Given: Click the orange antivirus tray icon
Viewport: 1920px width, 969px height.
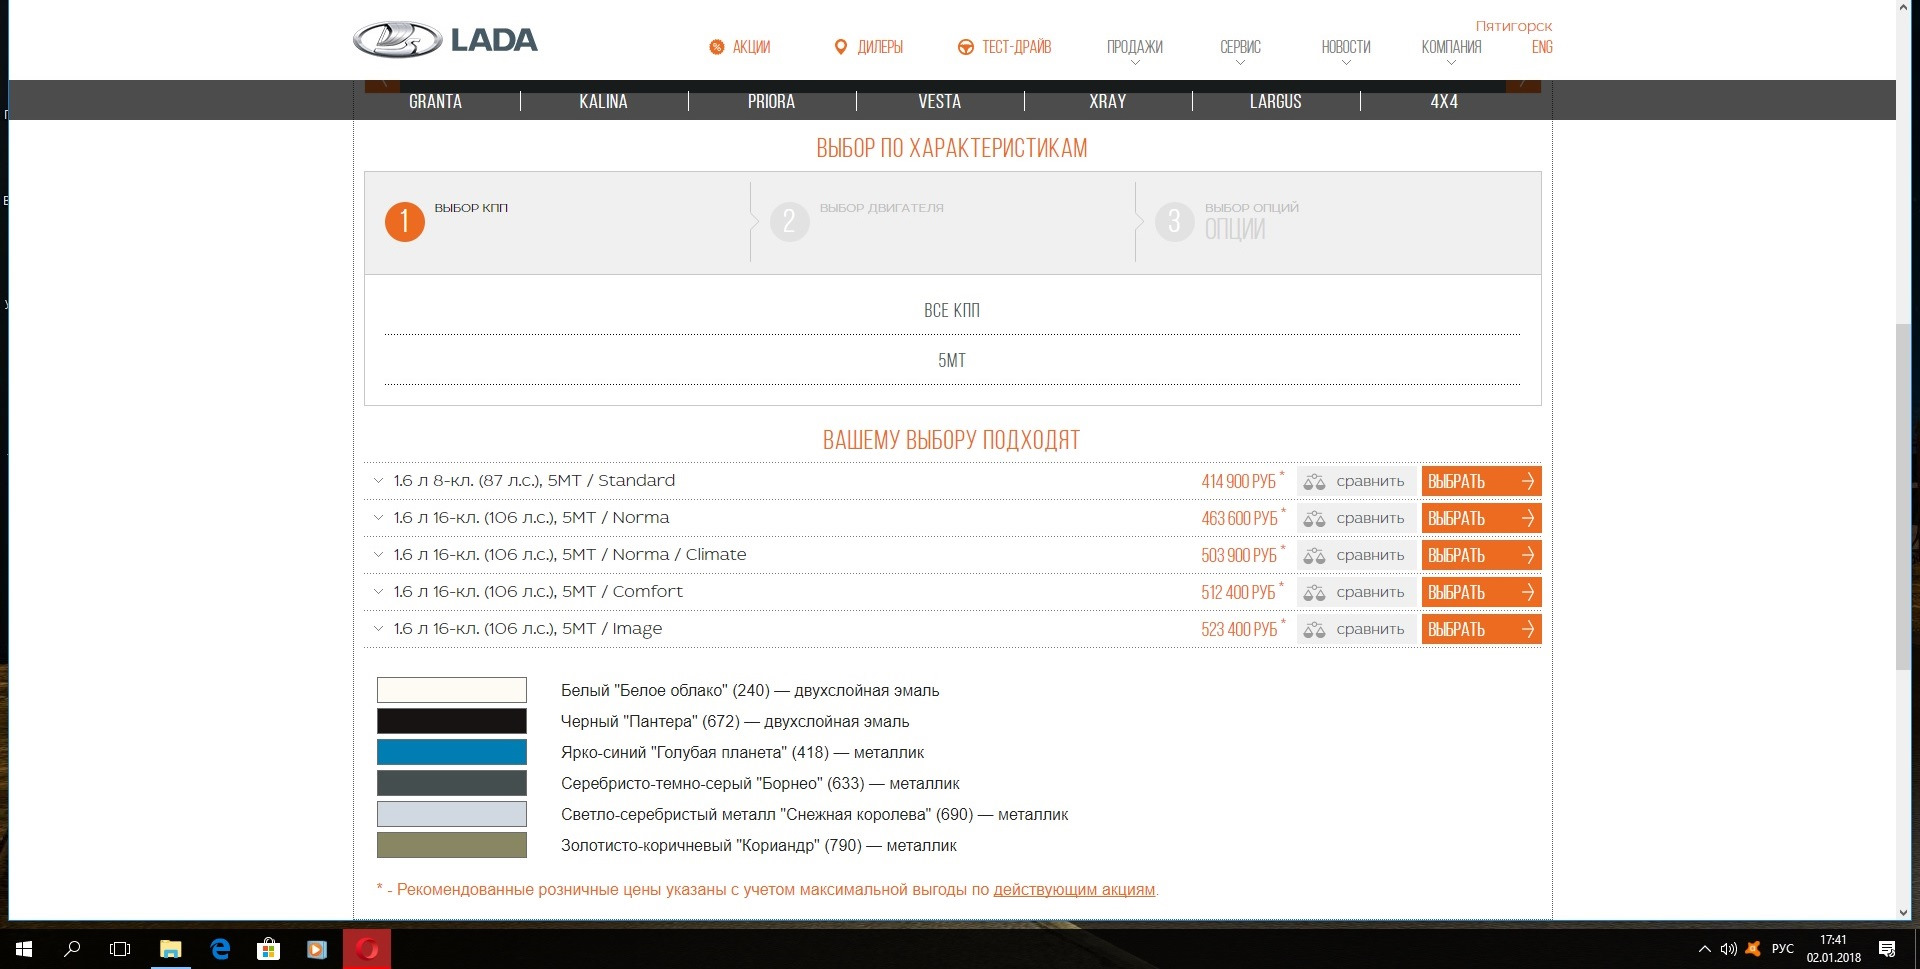Looking at the screenshot, I should 1752,949.
